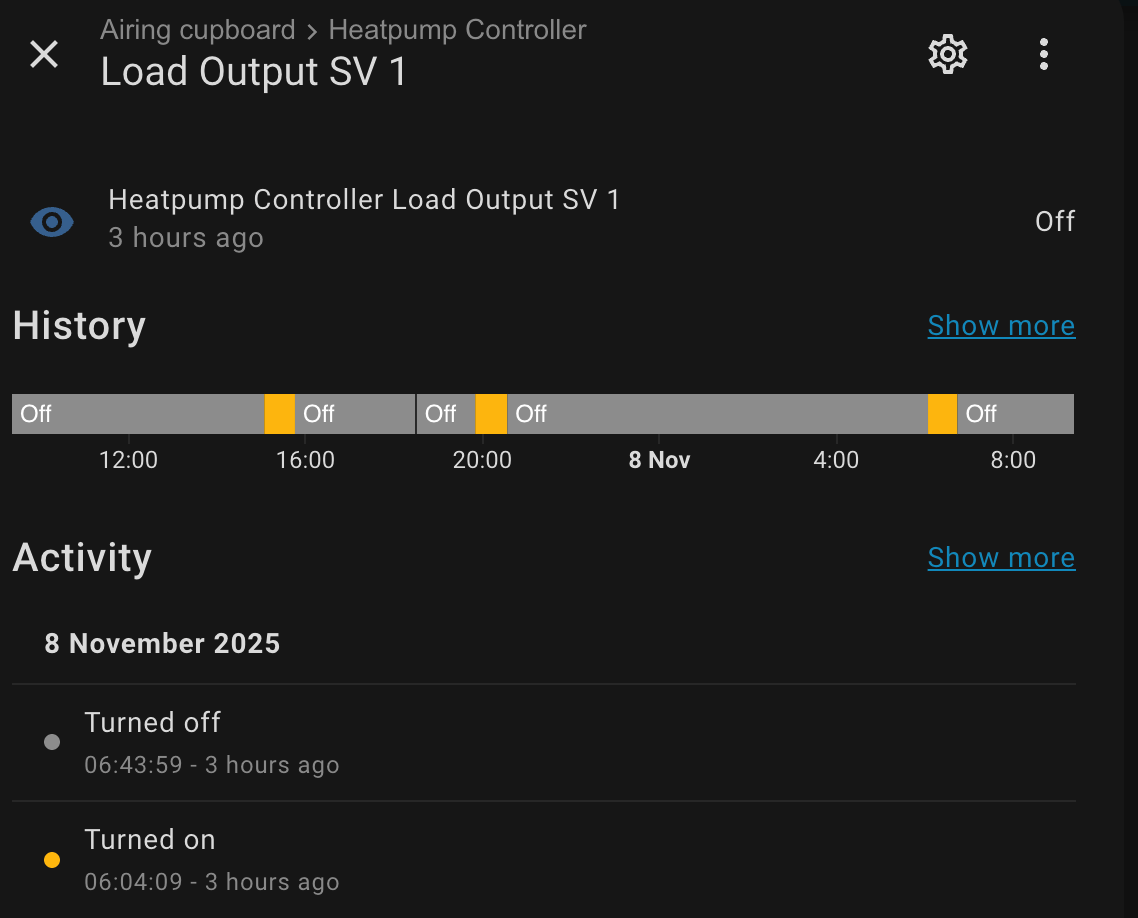Image resolution: width=1138 pixels, height=918 pixels.
Task: Click the Heatpump Controller breadcrumb
Action: tap(457, 30)
